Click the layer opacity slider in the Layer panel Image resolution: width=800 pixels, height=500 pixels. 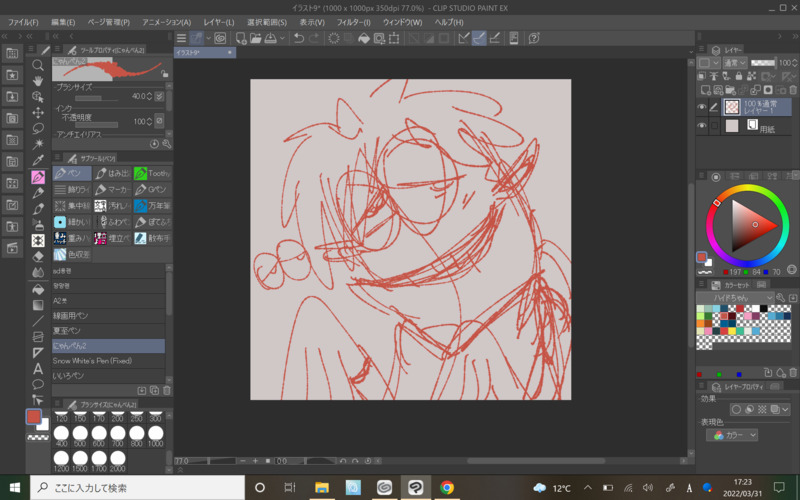pos(763,63)
